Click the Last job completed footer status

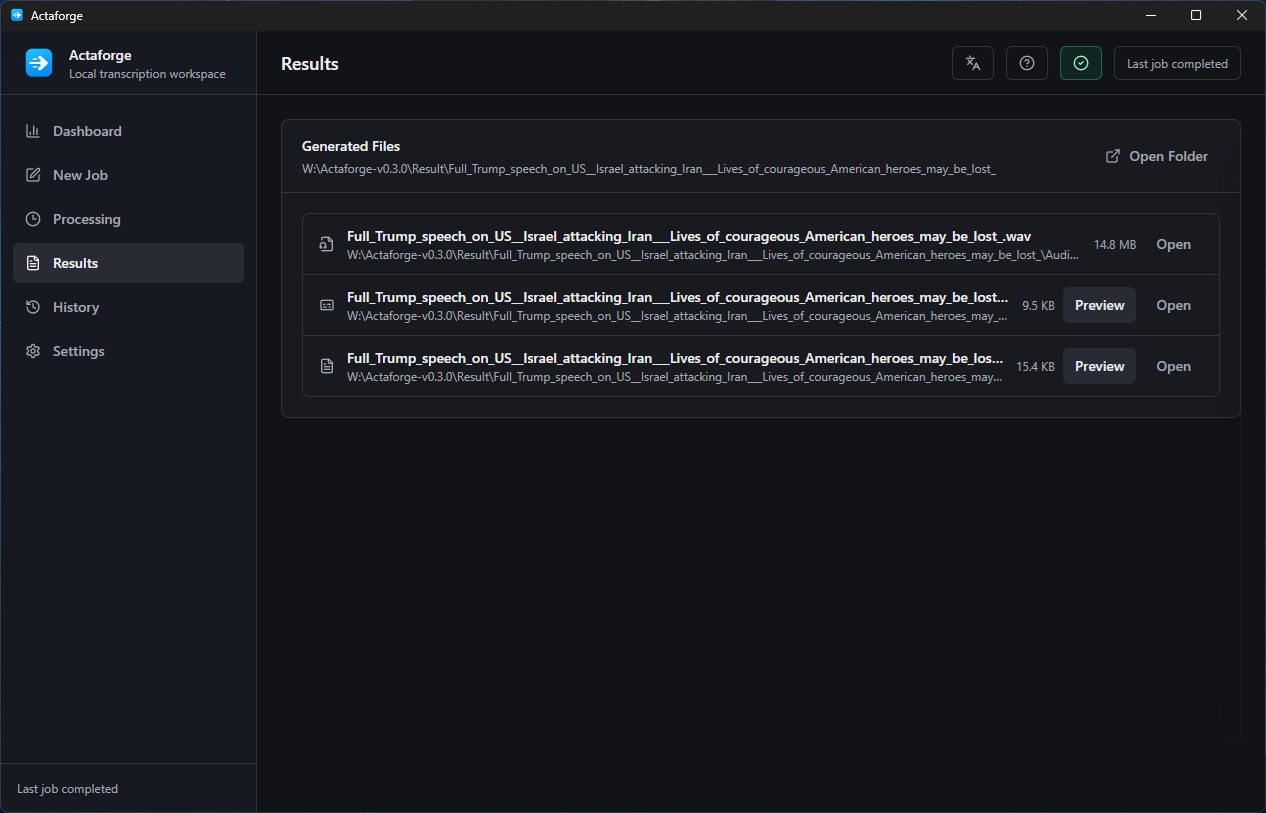point(67,789)
